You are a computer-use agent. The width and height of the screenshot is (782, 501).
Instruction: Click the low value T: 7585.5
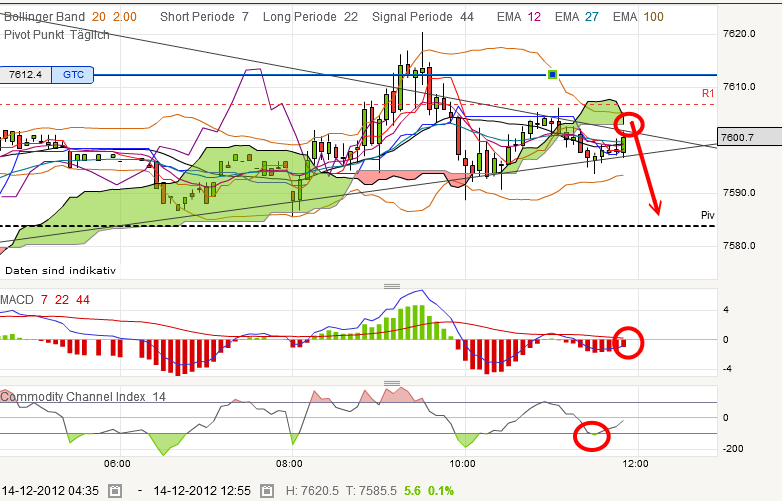tap(370, 491)
